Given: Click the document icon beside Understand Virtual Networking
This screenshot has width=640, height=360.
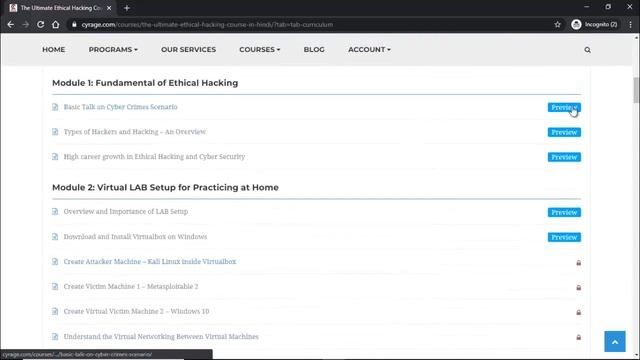Looking at the screenshot, I should (x=55, y=337).
